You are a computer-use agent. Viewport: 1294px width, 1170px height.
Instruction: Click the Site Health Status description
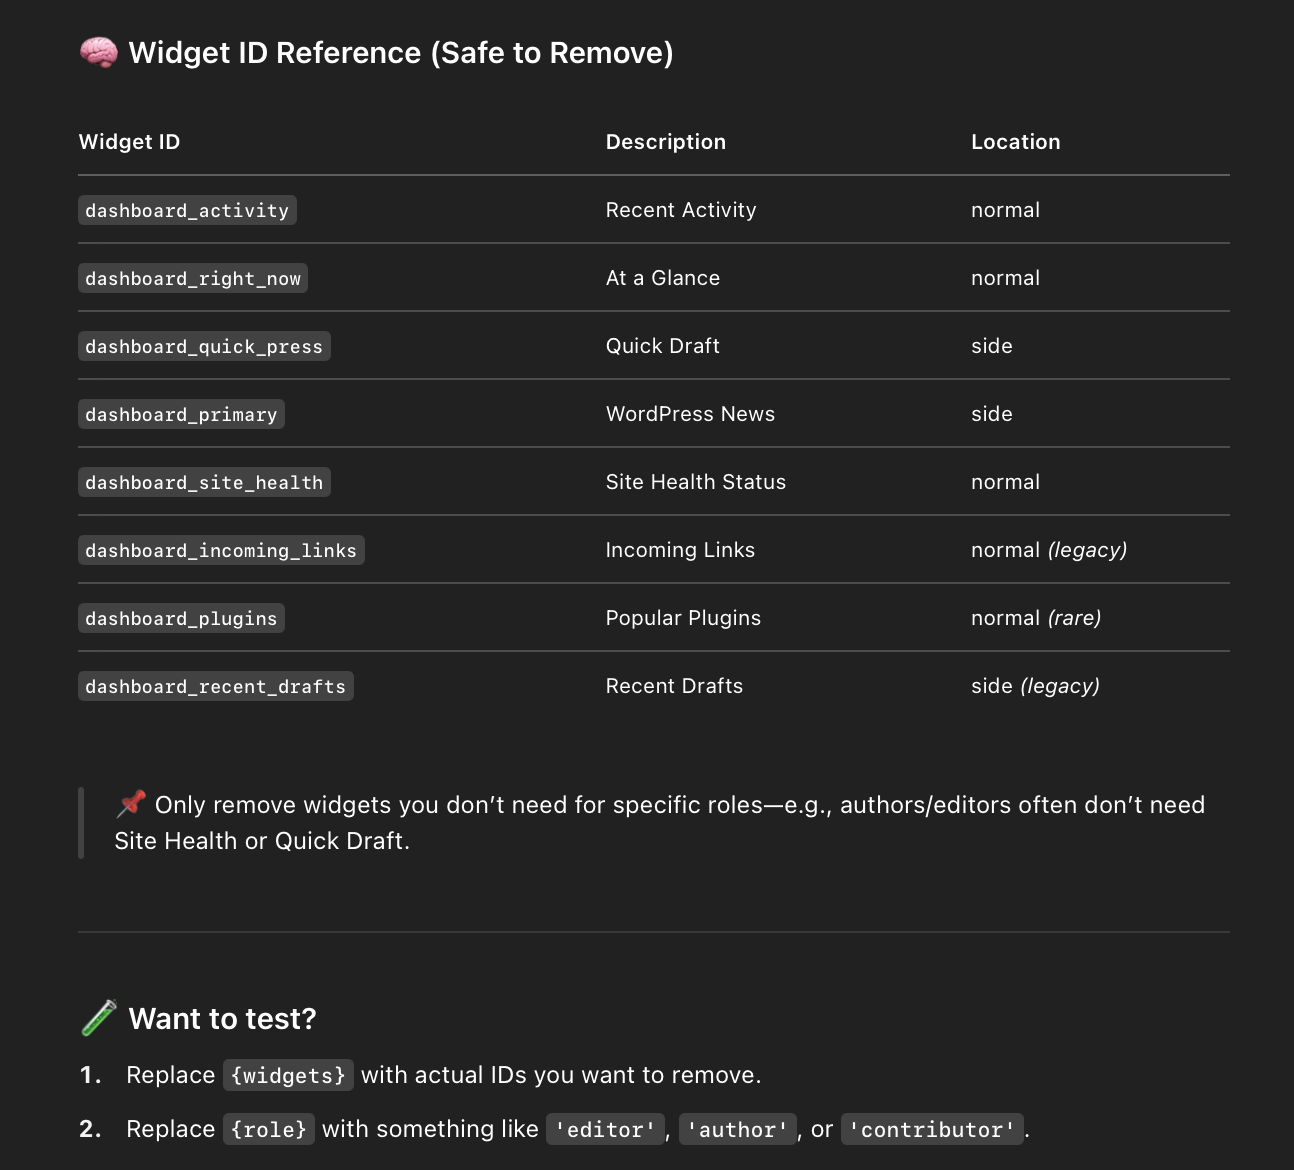point(696,482)
